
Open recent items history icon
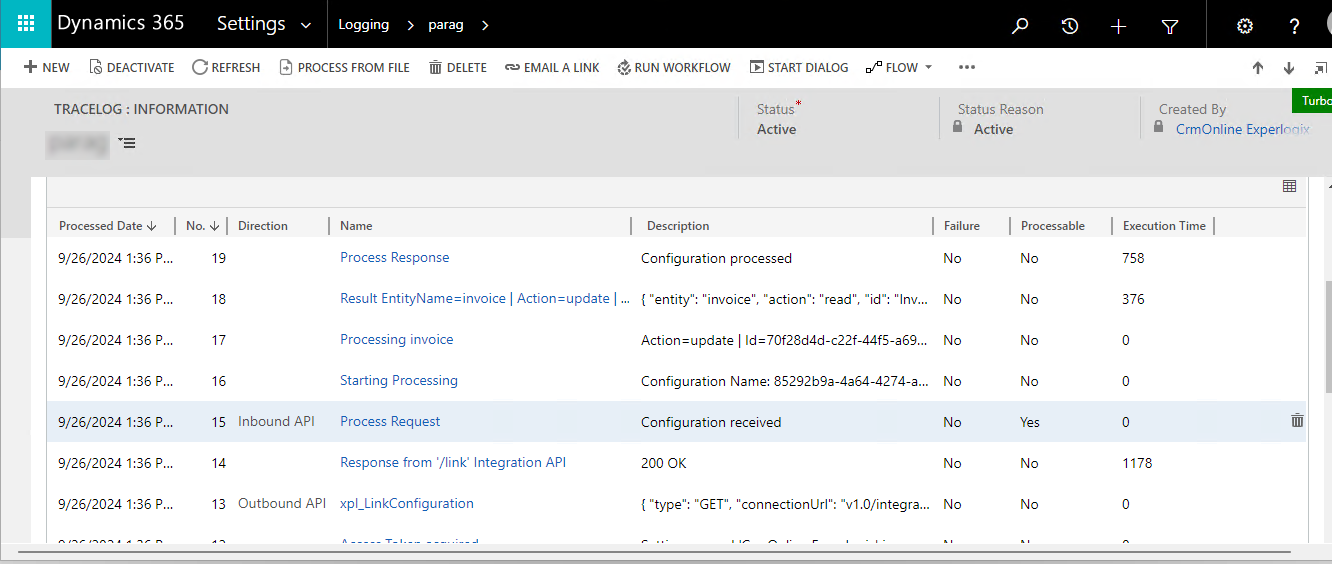coord(1069,26)
